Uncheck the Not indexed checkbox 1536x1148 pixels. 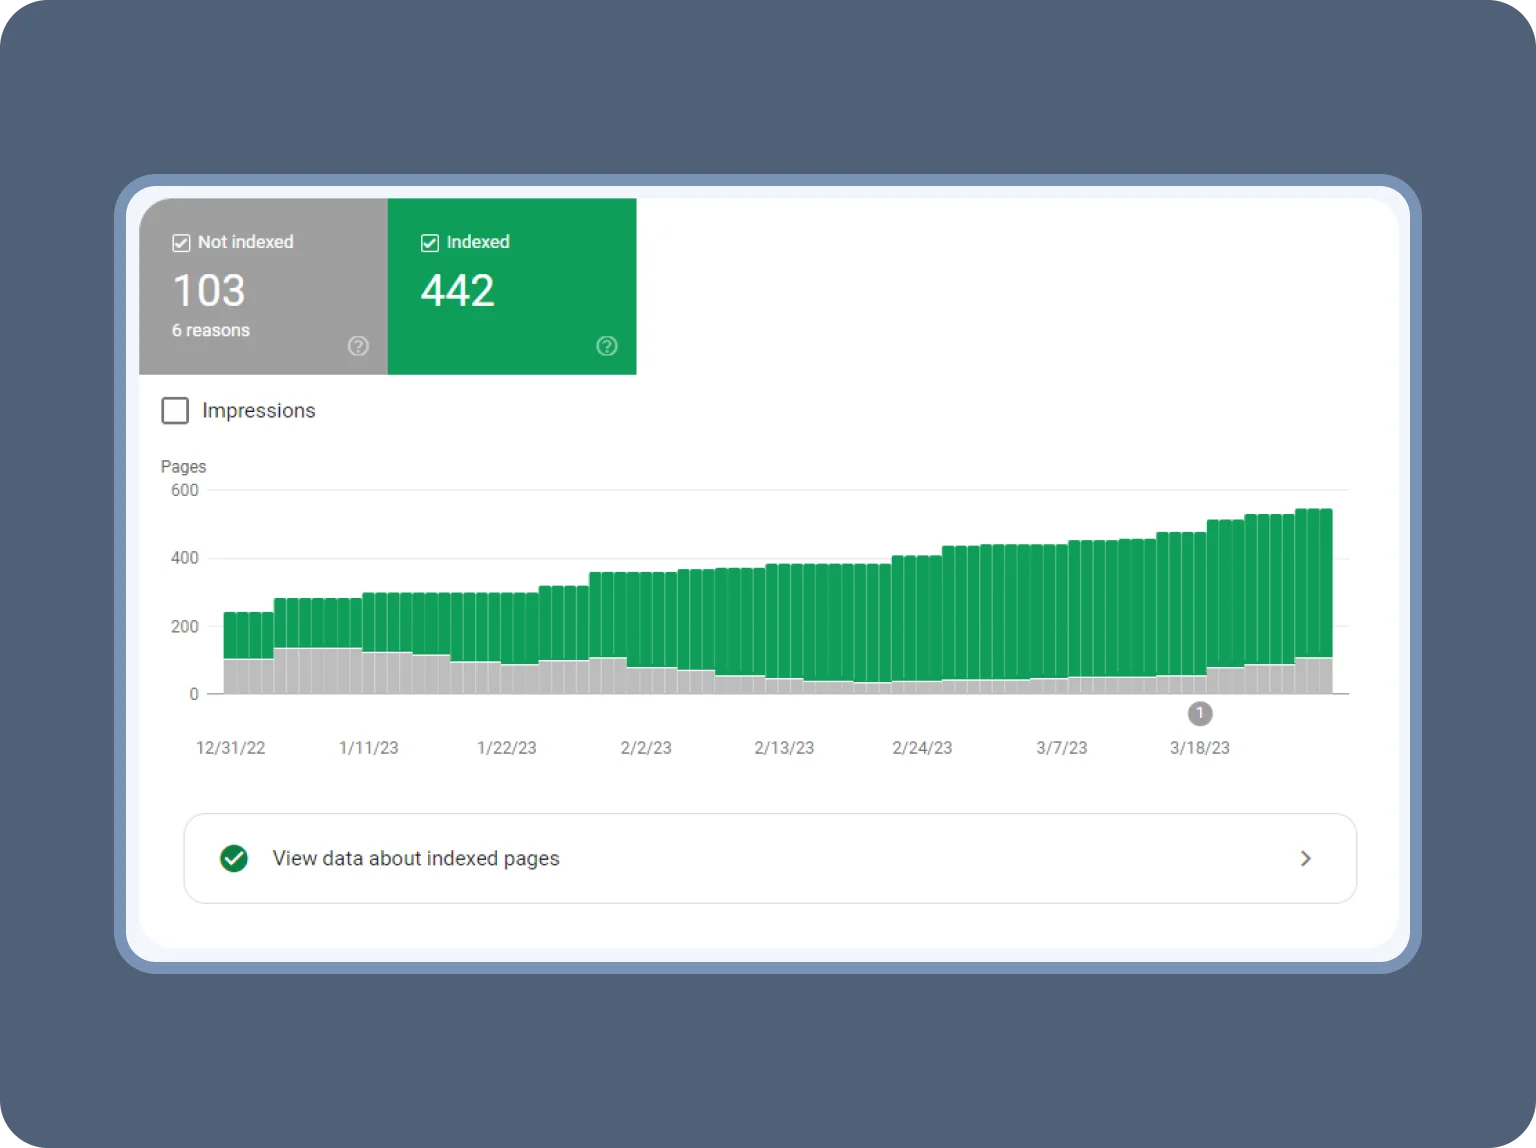181,243
